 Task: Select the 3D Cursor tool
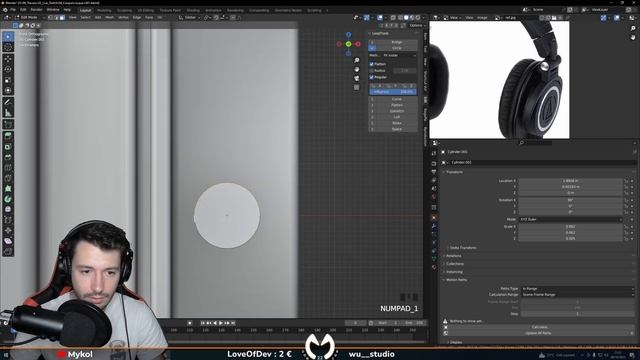click(8, 47)
